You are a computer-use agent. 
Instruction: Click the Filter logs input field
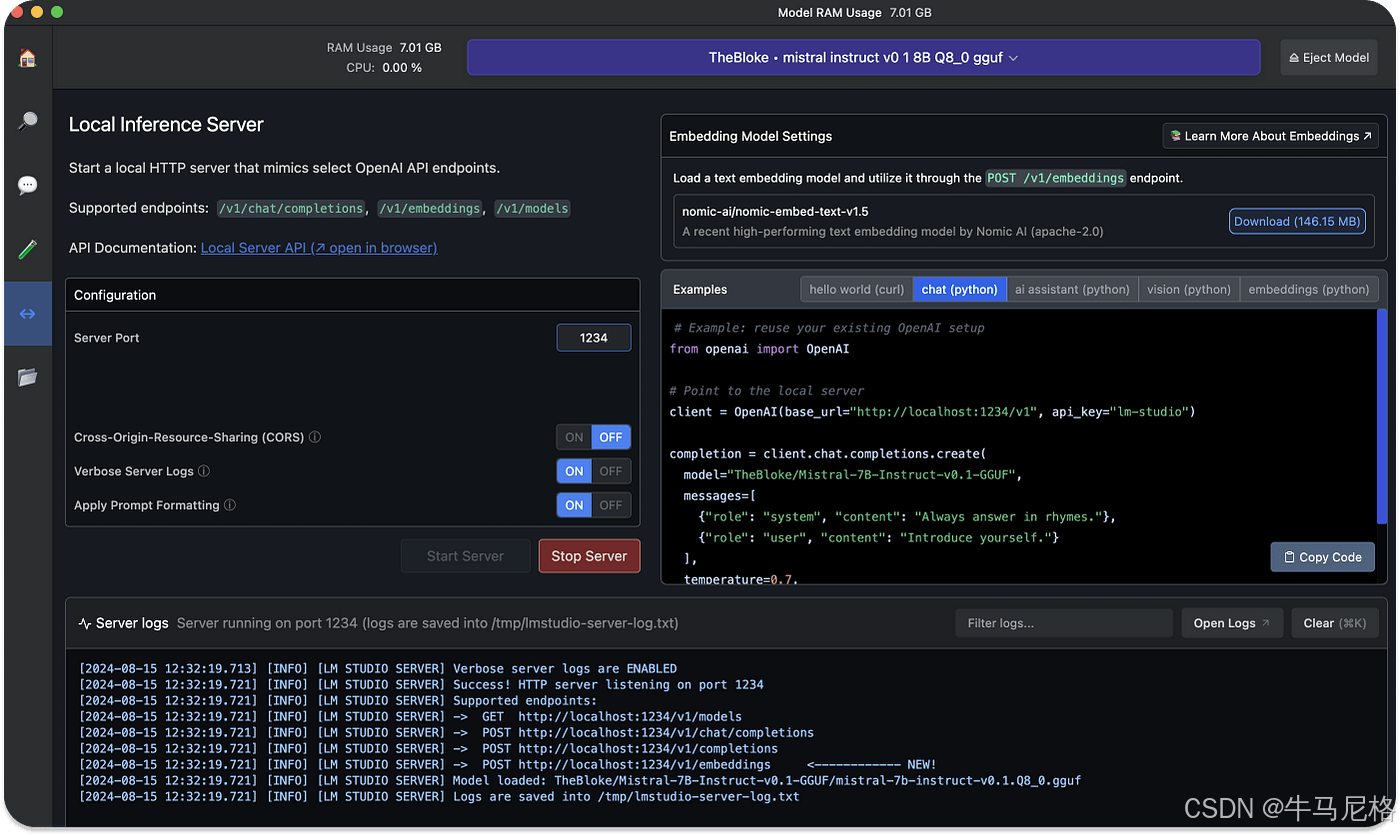pyautogui.click(x=1064, y=623)
